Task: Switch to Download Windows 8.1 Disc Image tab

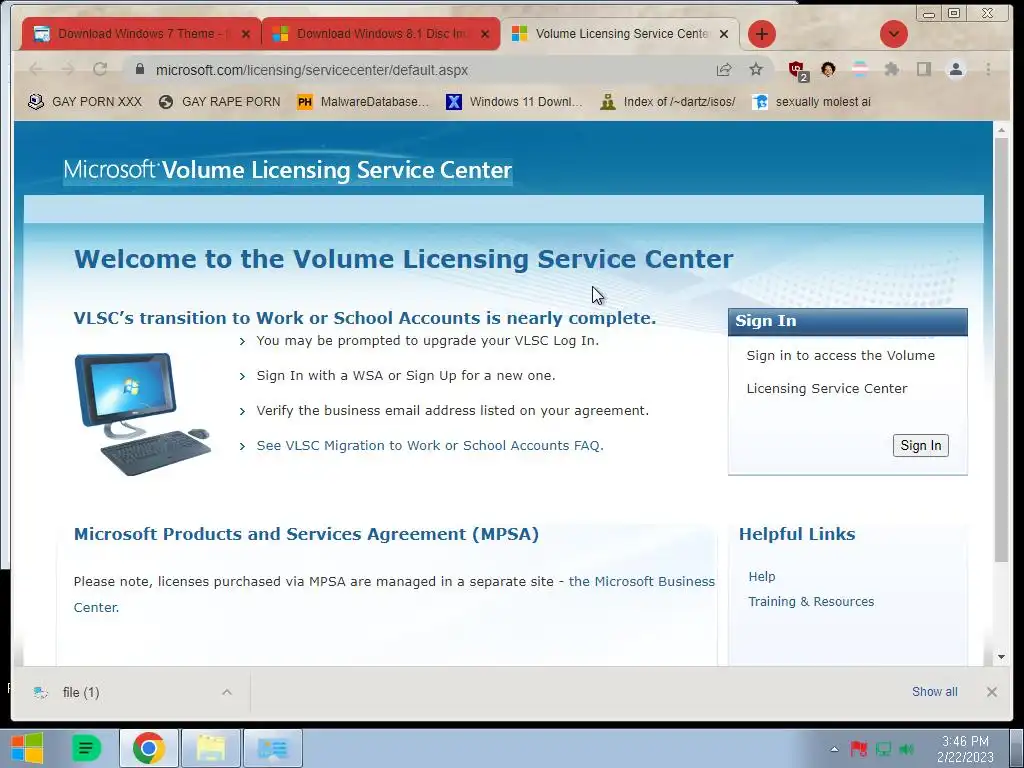Action: [381, 33]
